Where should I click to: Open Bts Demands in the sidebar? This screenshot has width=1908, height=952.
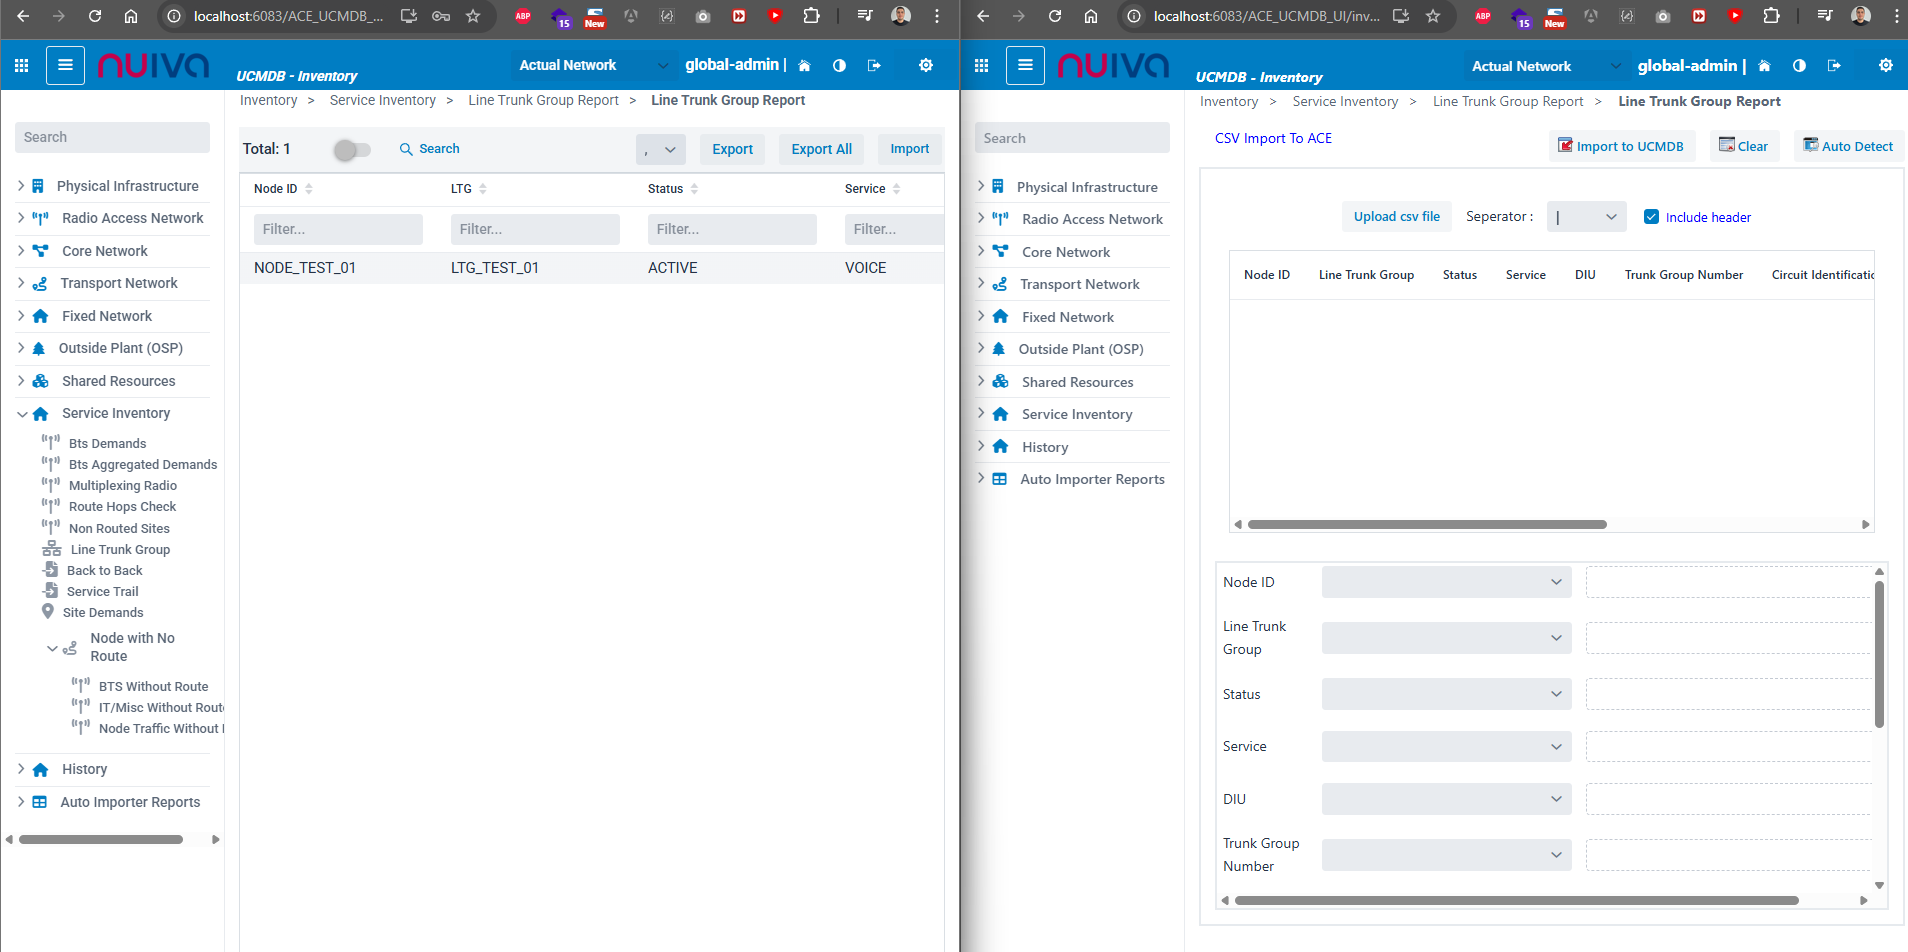click(107, 443)
